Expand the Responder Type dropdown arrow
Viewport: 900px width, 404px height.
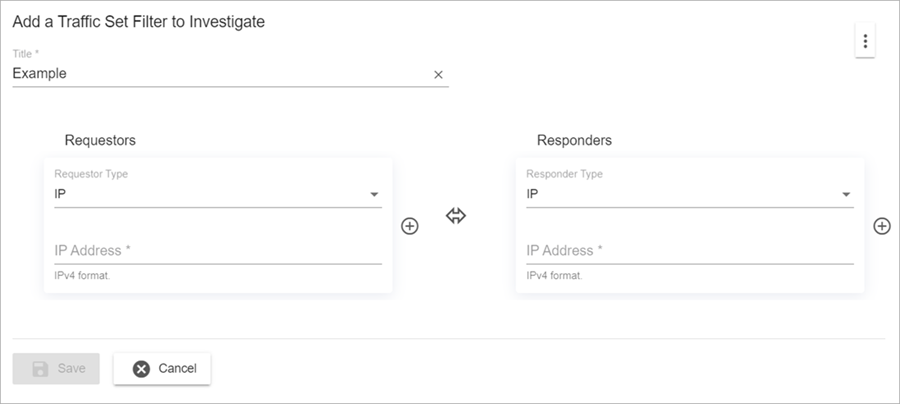coord(846,194)
